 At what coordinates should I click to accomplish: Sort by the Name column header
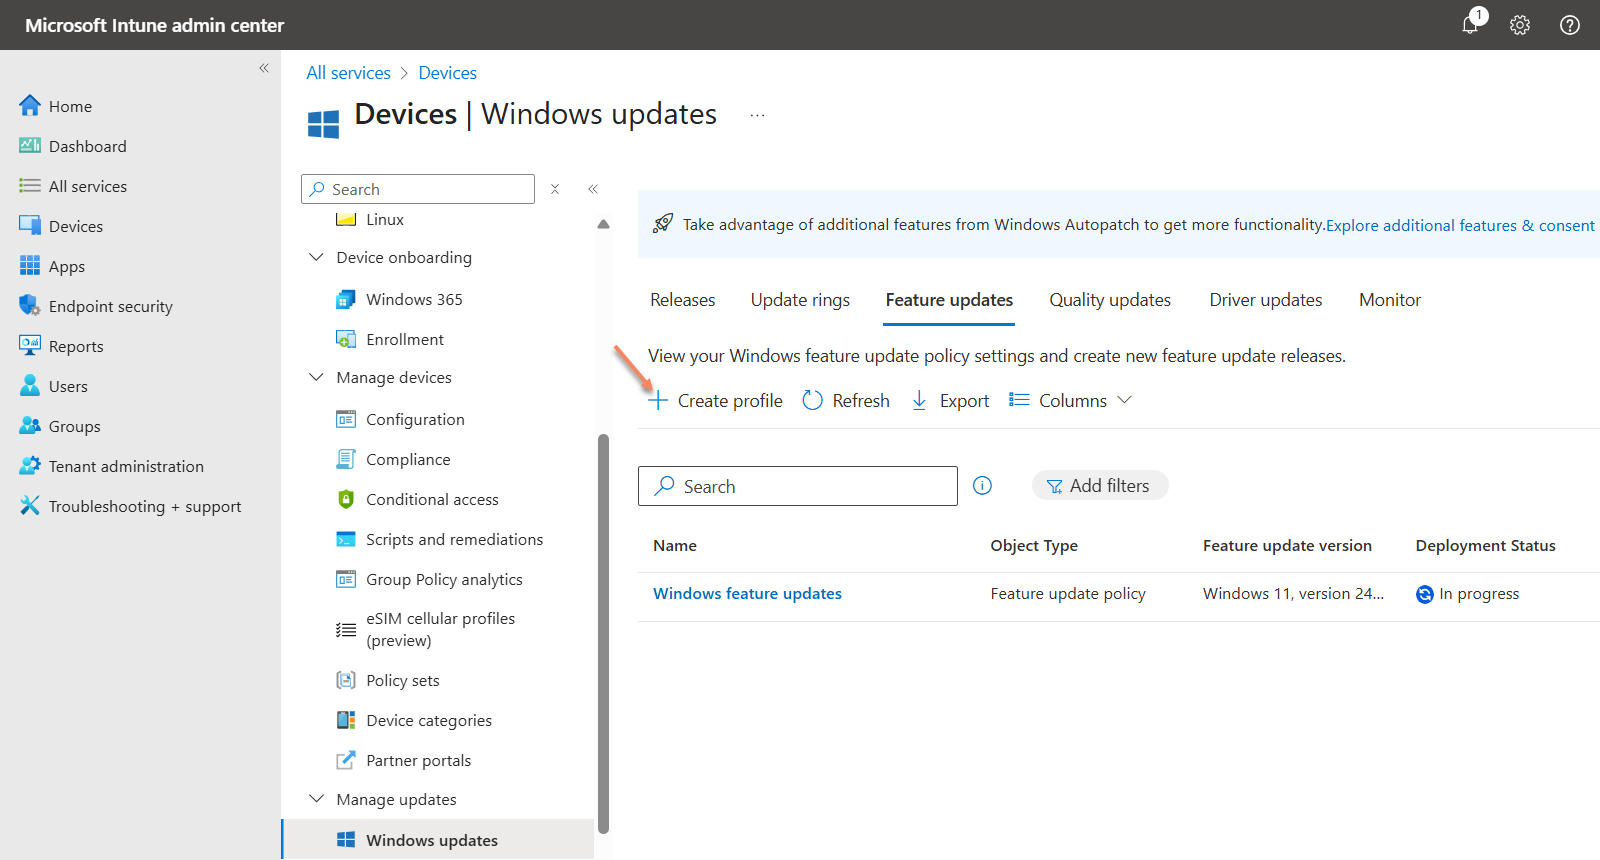(675, 546)
